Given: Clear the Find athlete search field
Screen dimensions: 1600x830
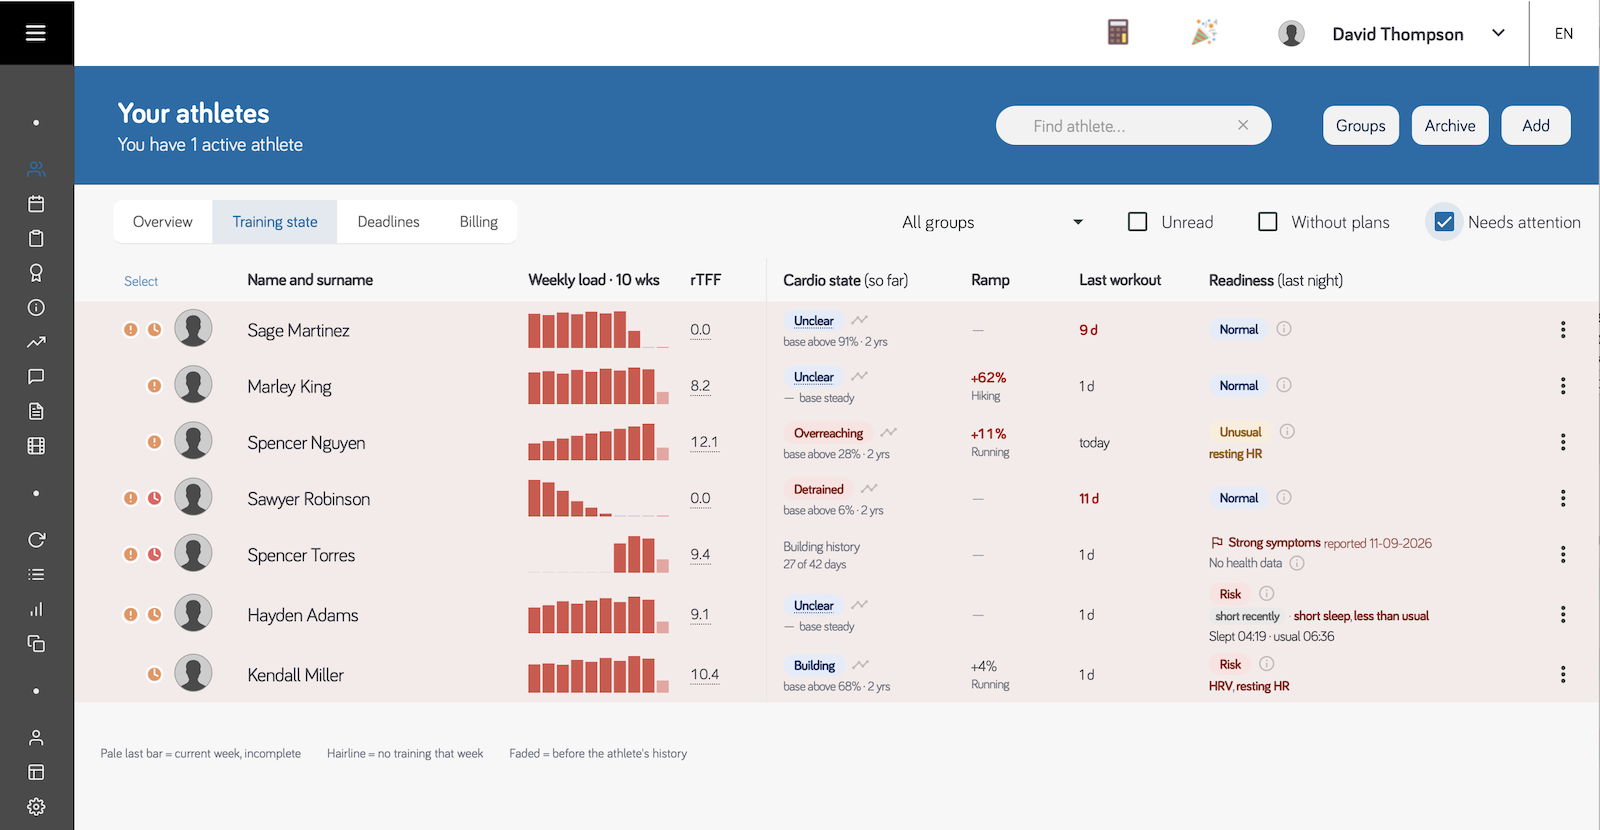Looking at the screenshot, I should (1243, 125).
